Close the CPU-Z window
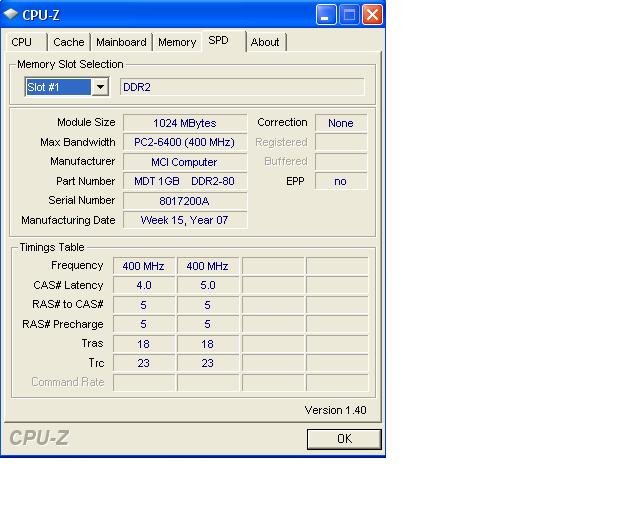The height and width of the screenshot is (512, 640). click(372, 15)
